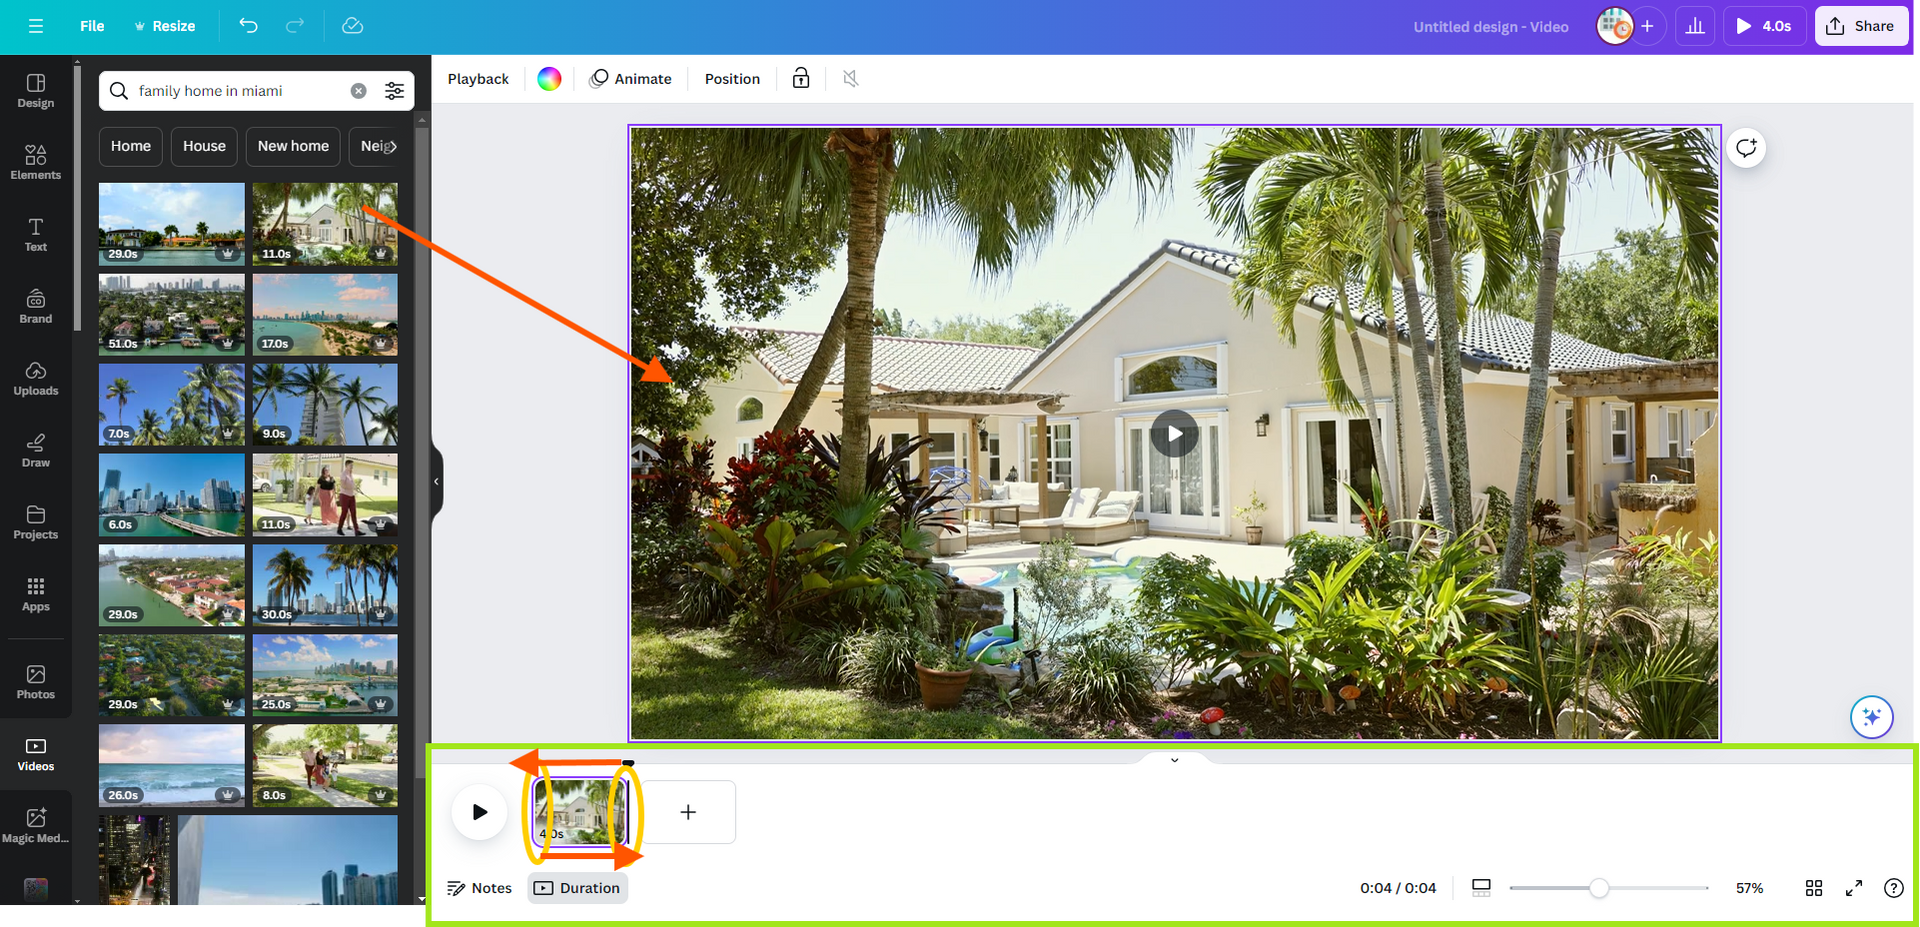Show more search suggestion chips

click(393, 146)
